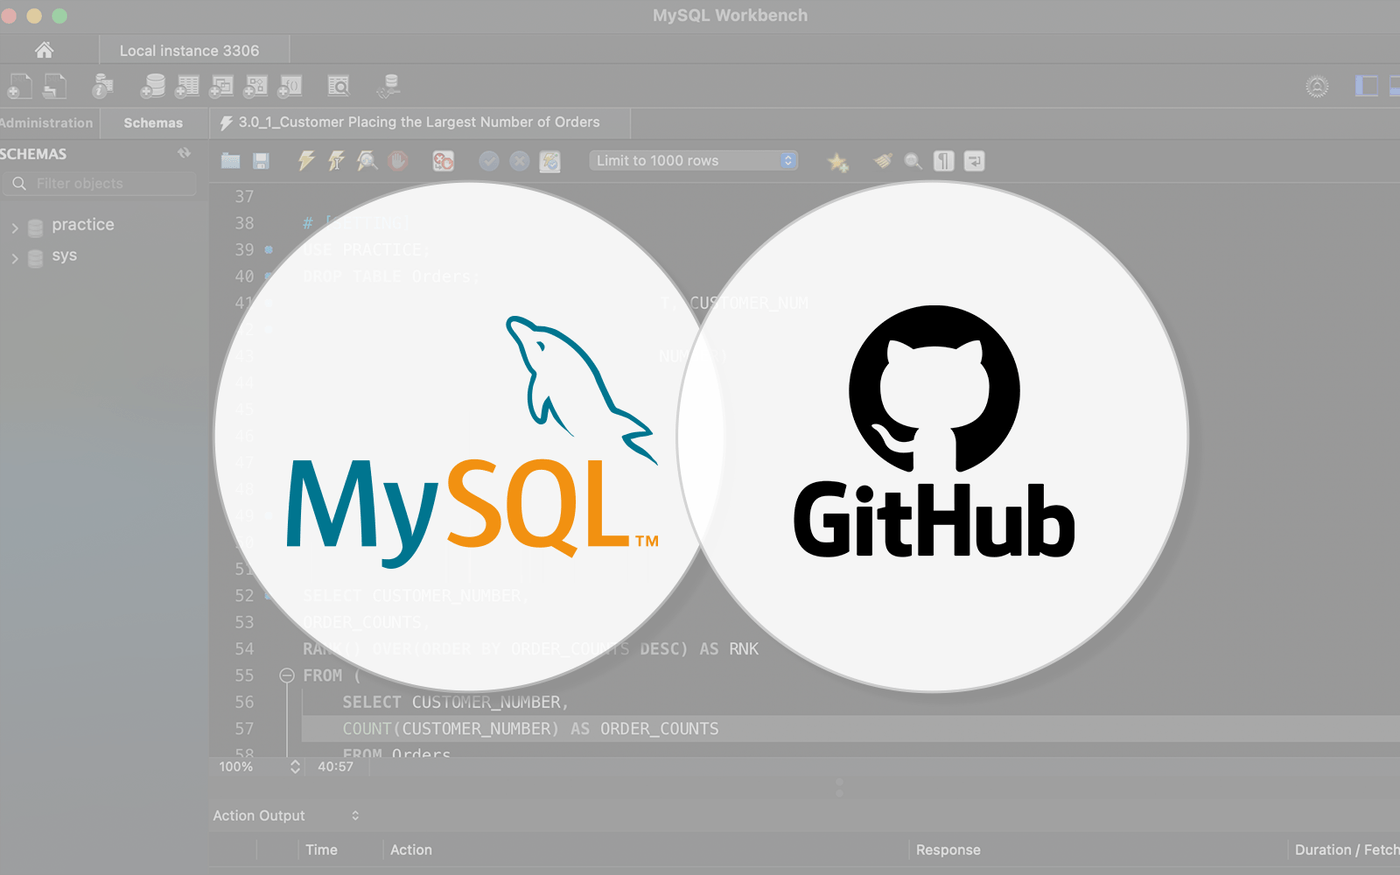1400x875 pixels.
Task: Collapse the code fold at line 55
Action: click(x=287, y=676)
